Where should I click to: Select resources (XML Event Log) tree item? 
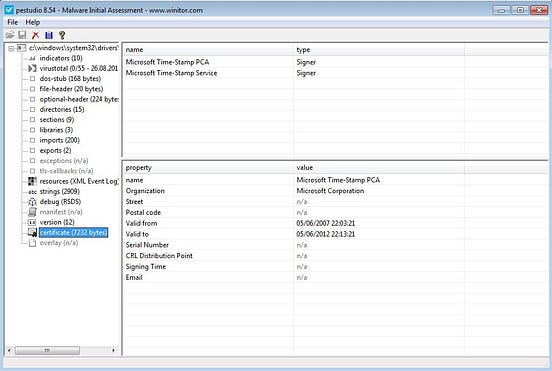[x=79, y=181]
